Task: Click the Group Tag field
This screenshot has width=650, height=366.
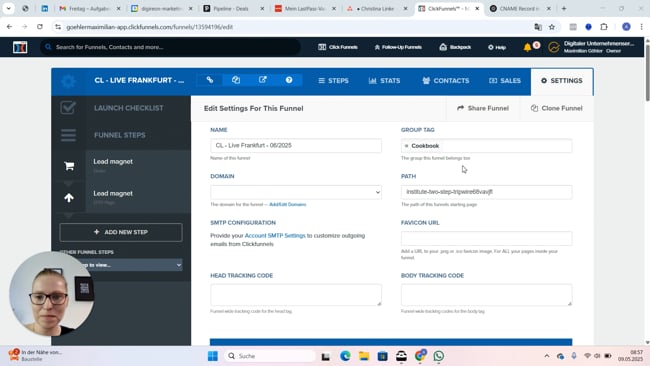Action: [486, 146]
